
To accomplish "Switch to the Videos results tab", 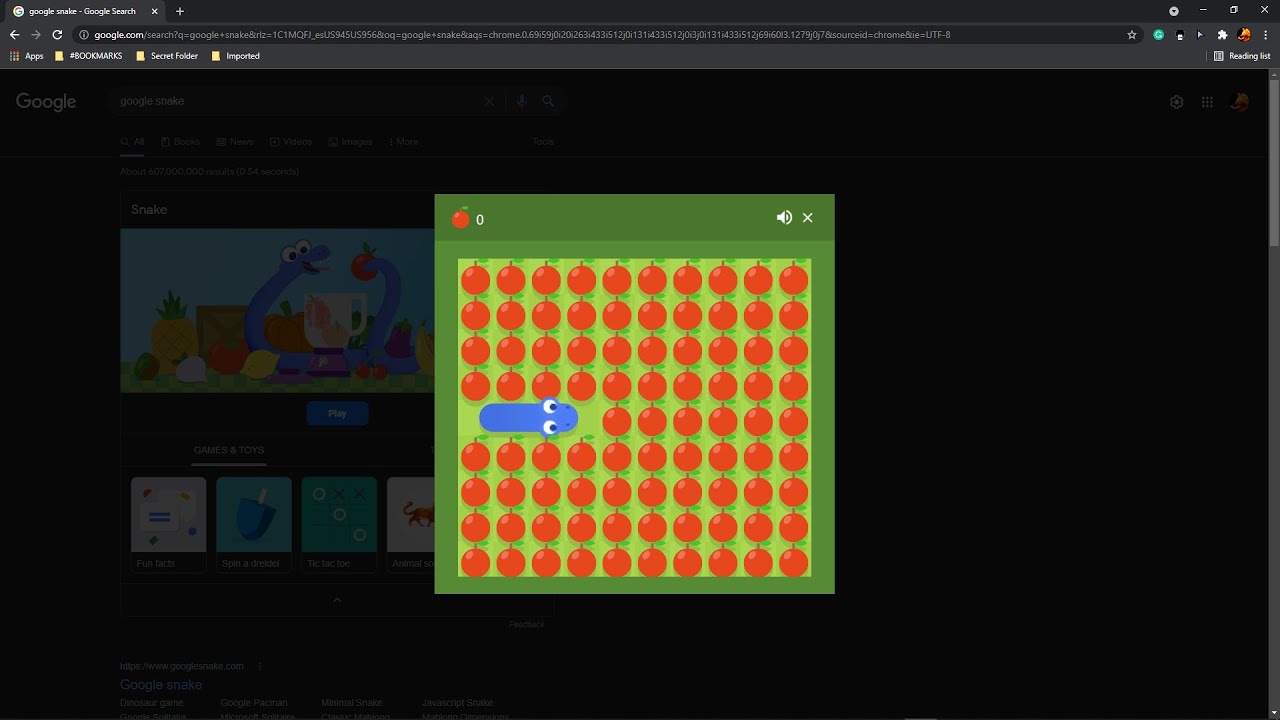I will (x=291, y=142).
